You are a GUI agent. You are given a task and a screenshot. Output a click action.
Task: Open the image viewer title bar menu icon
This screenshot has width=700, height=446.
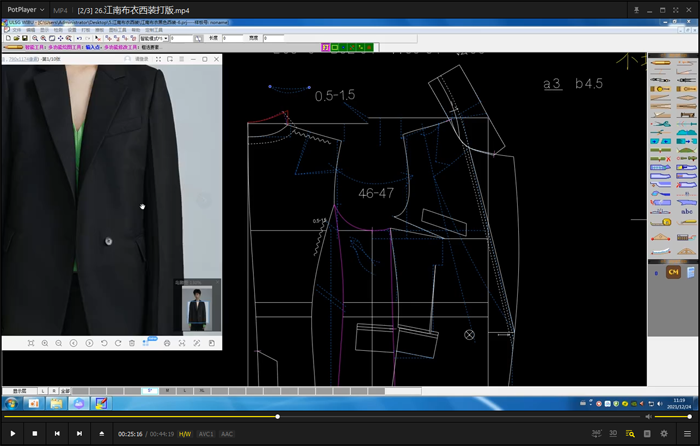(182, 59)
